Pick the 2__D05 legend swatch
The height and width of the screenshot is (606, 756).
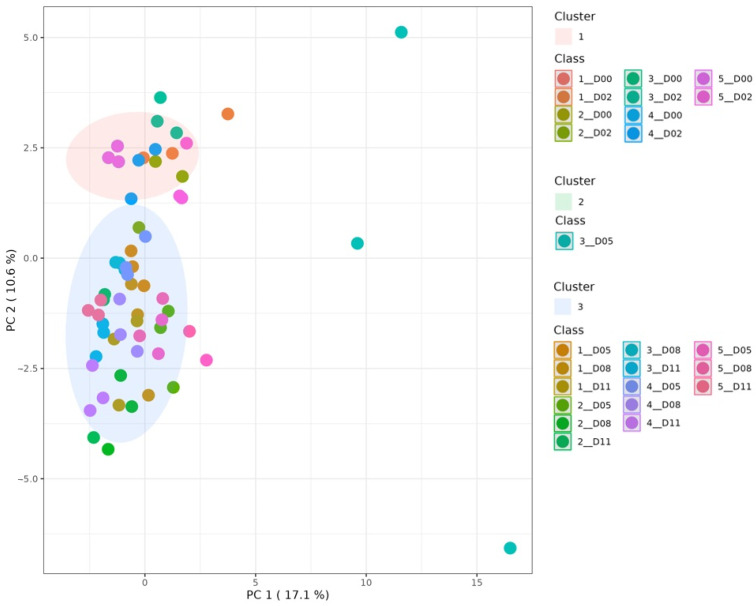(x=562, y=405)
